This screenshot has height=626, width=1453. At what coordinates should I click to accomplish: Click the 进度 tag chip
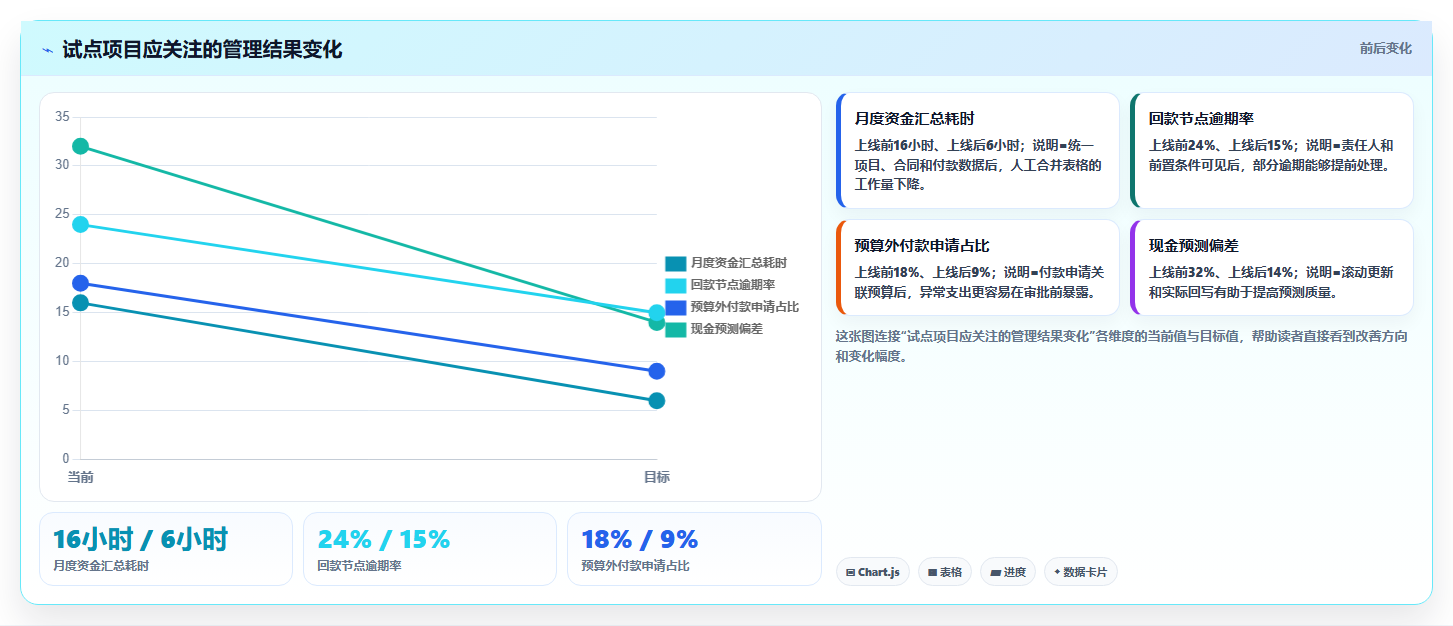pyautogui.click(x=1008, y=572)
